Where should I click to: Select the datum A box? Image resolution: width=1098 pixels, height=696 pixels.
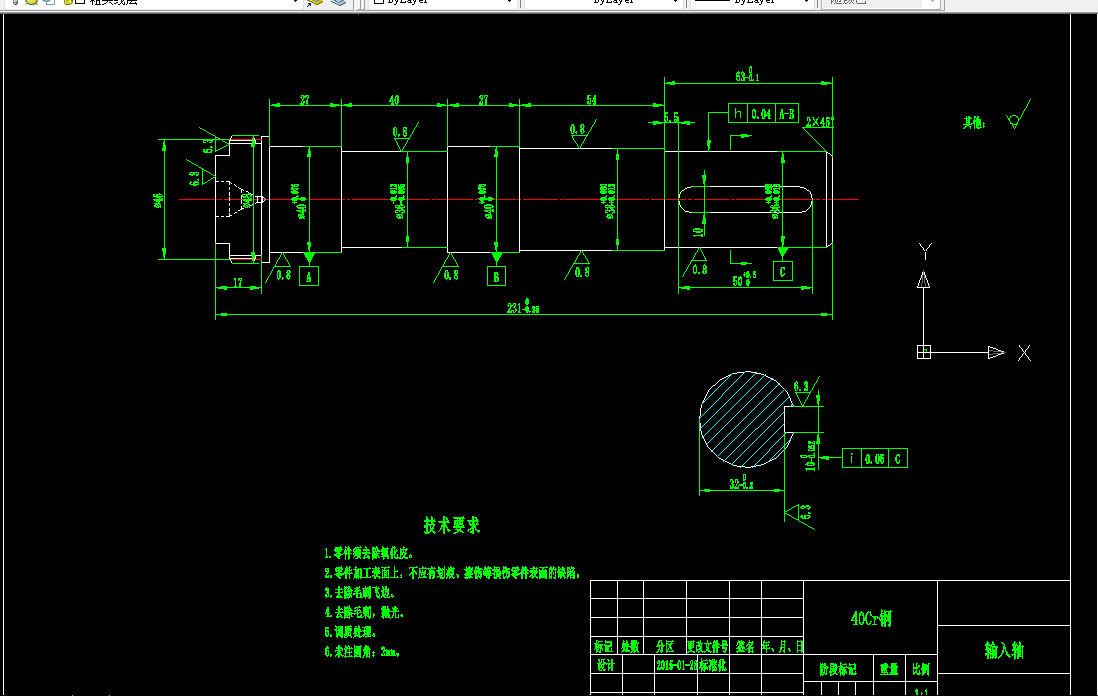click(x=309, y=276)
